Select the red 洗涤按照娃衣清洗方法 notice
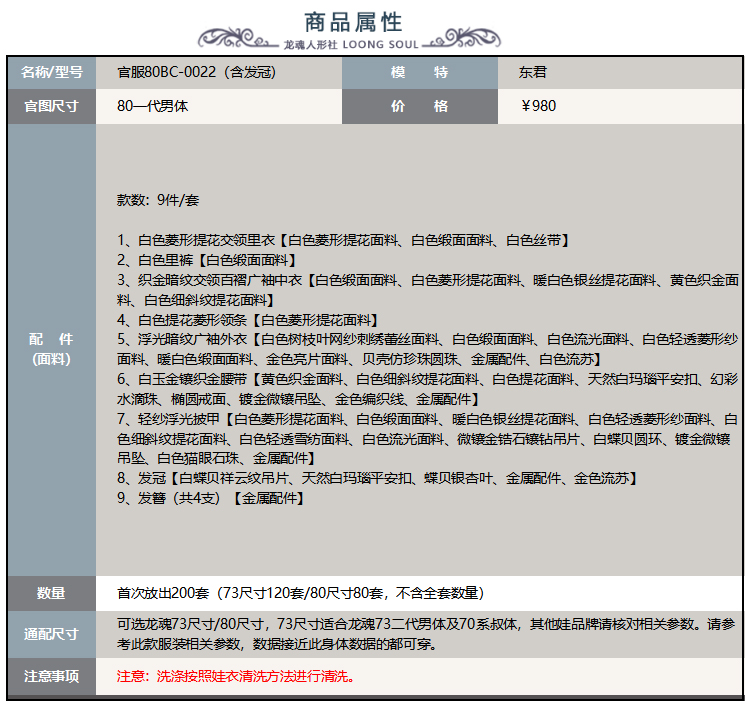This screenshot has width=750, height=709. point(236,676)
